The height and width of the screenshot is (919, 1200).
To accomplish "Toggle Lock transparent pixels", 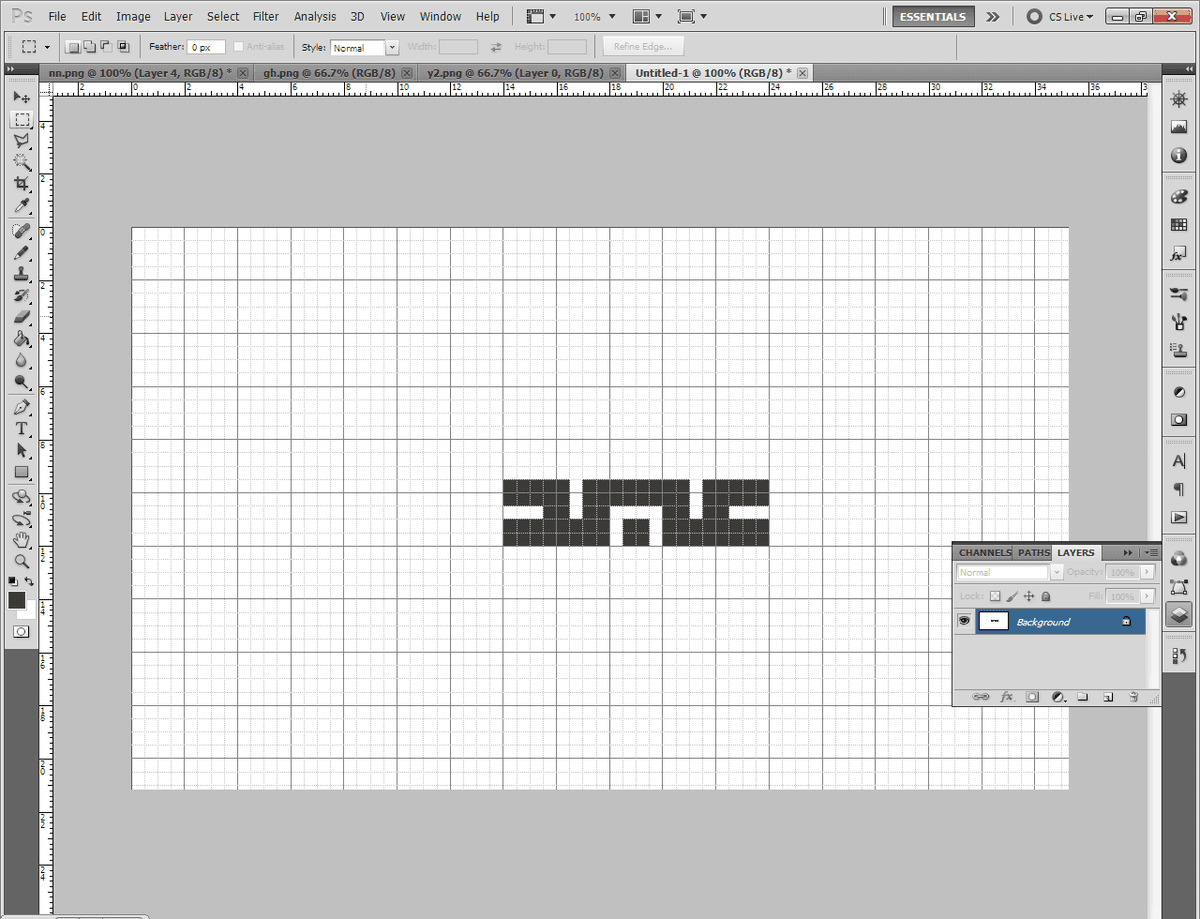I will (x=995, y=596).
